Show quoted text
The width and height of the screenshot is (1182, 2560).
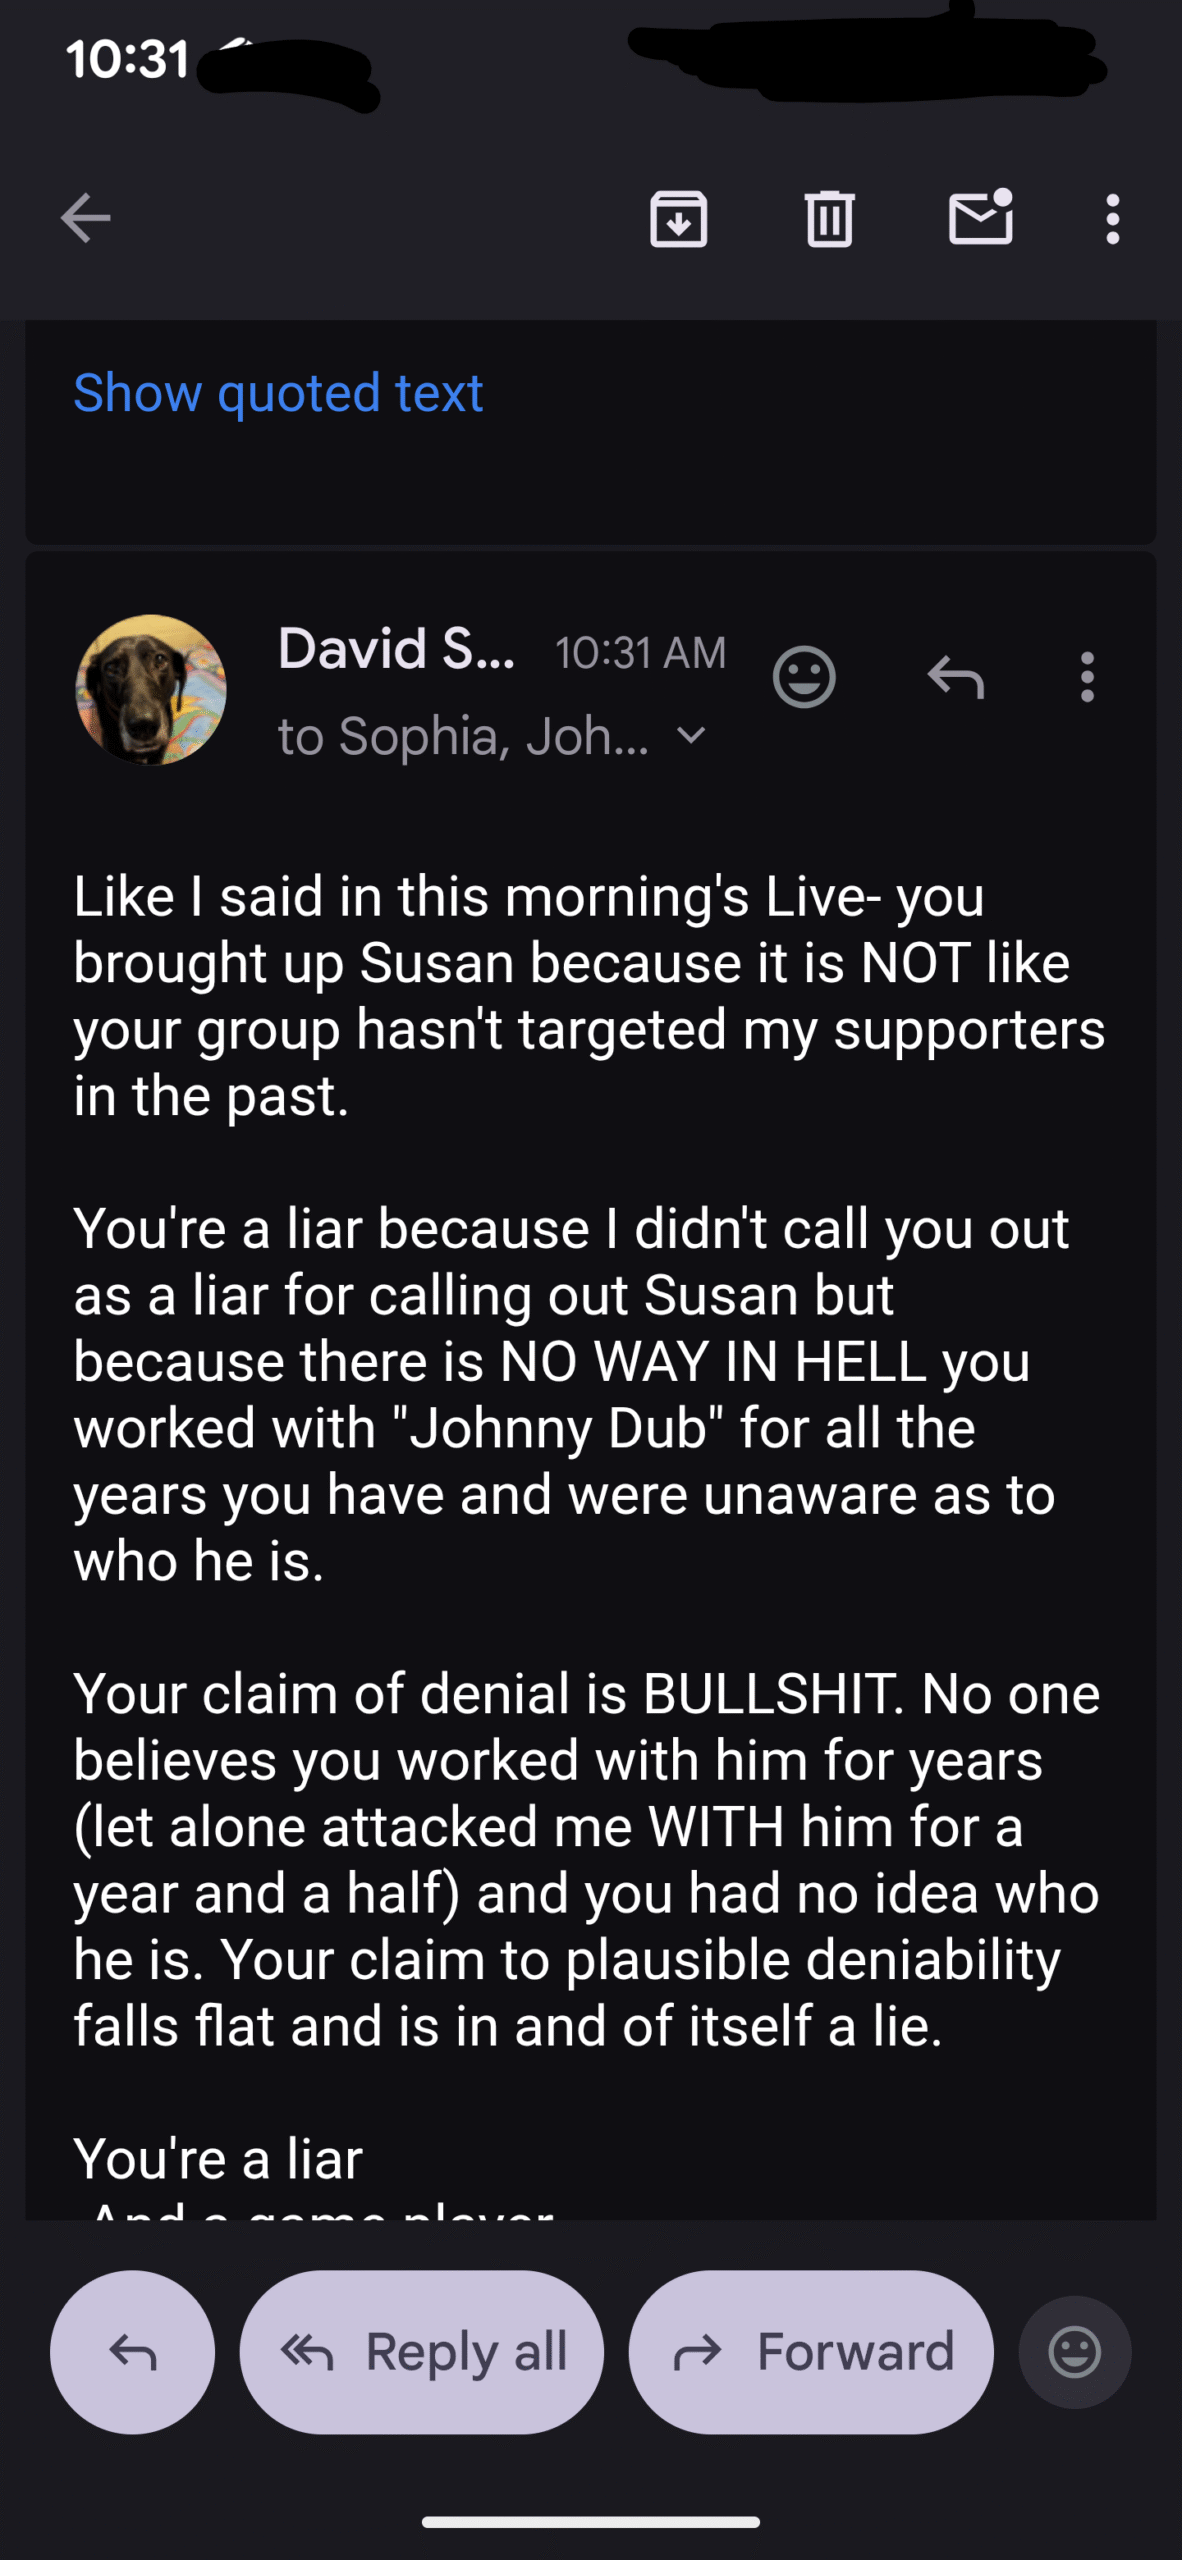coord(278,393)
